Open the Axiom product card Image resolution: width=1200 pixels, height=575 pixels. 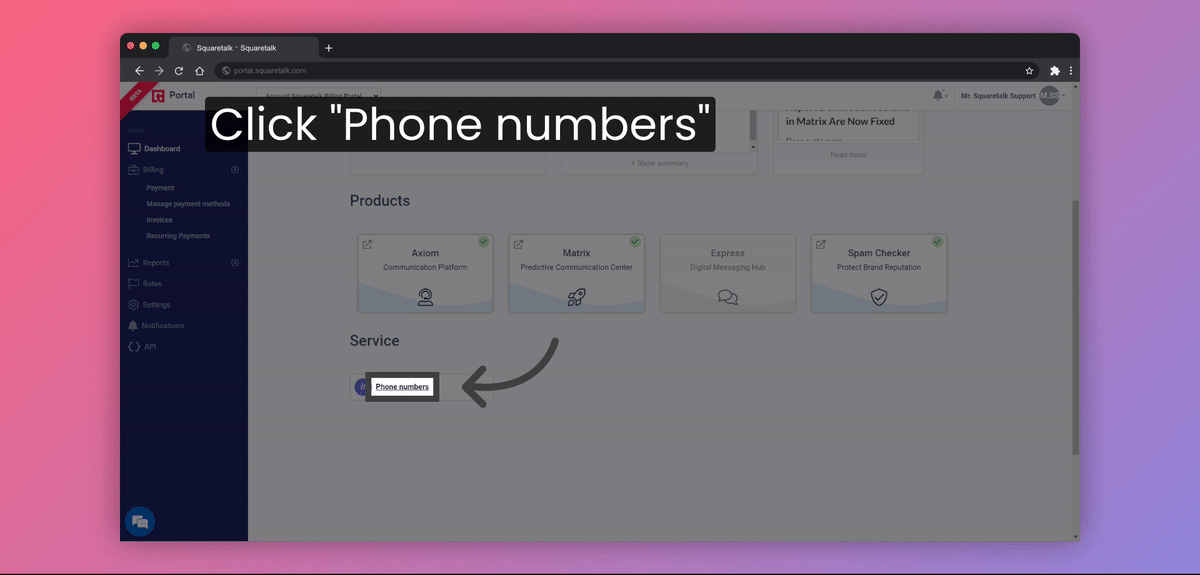click(425, 273)
